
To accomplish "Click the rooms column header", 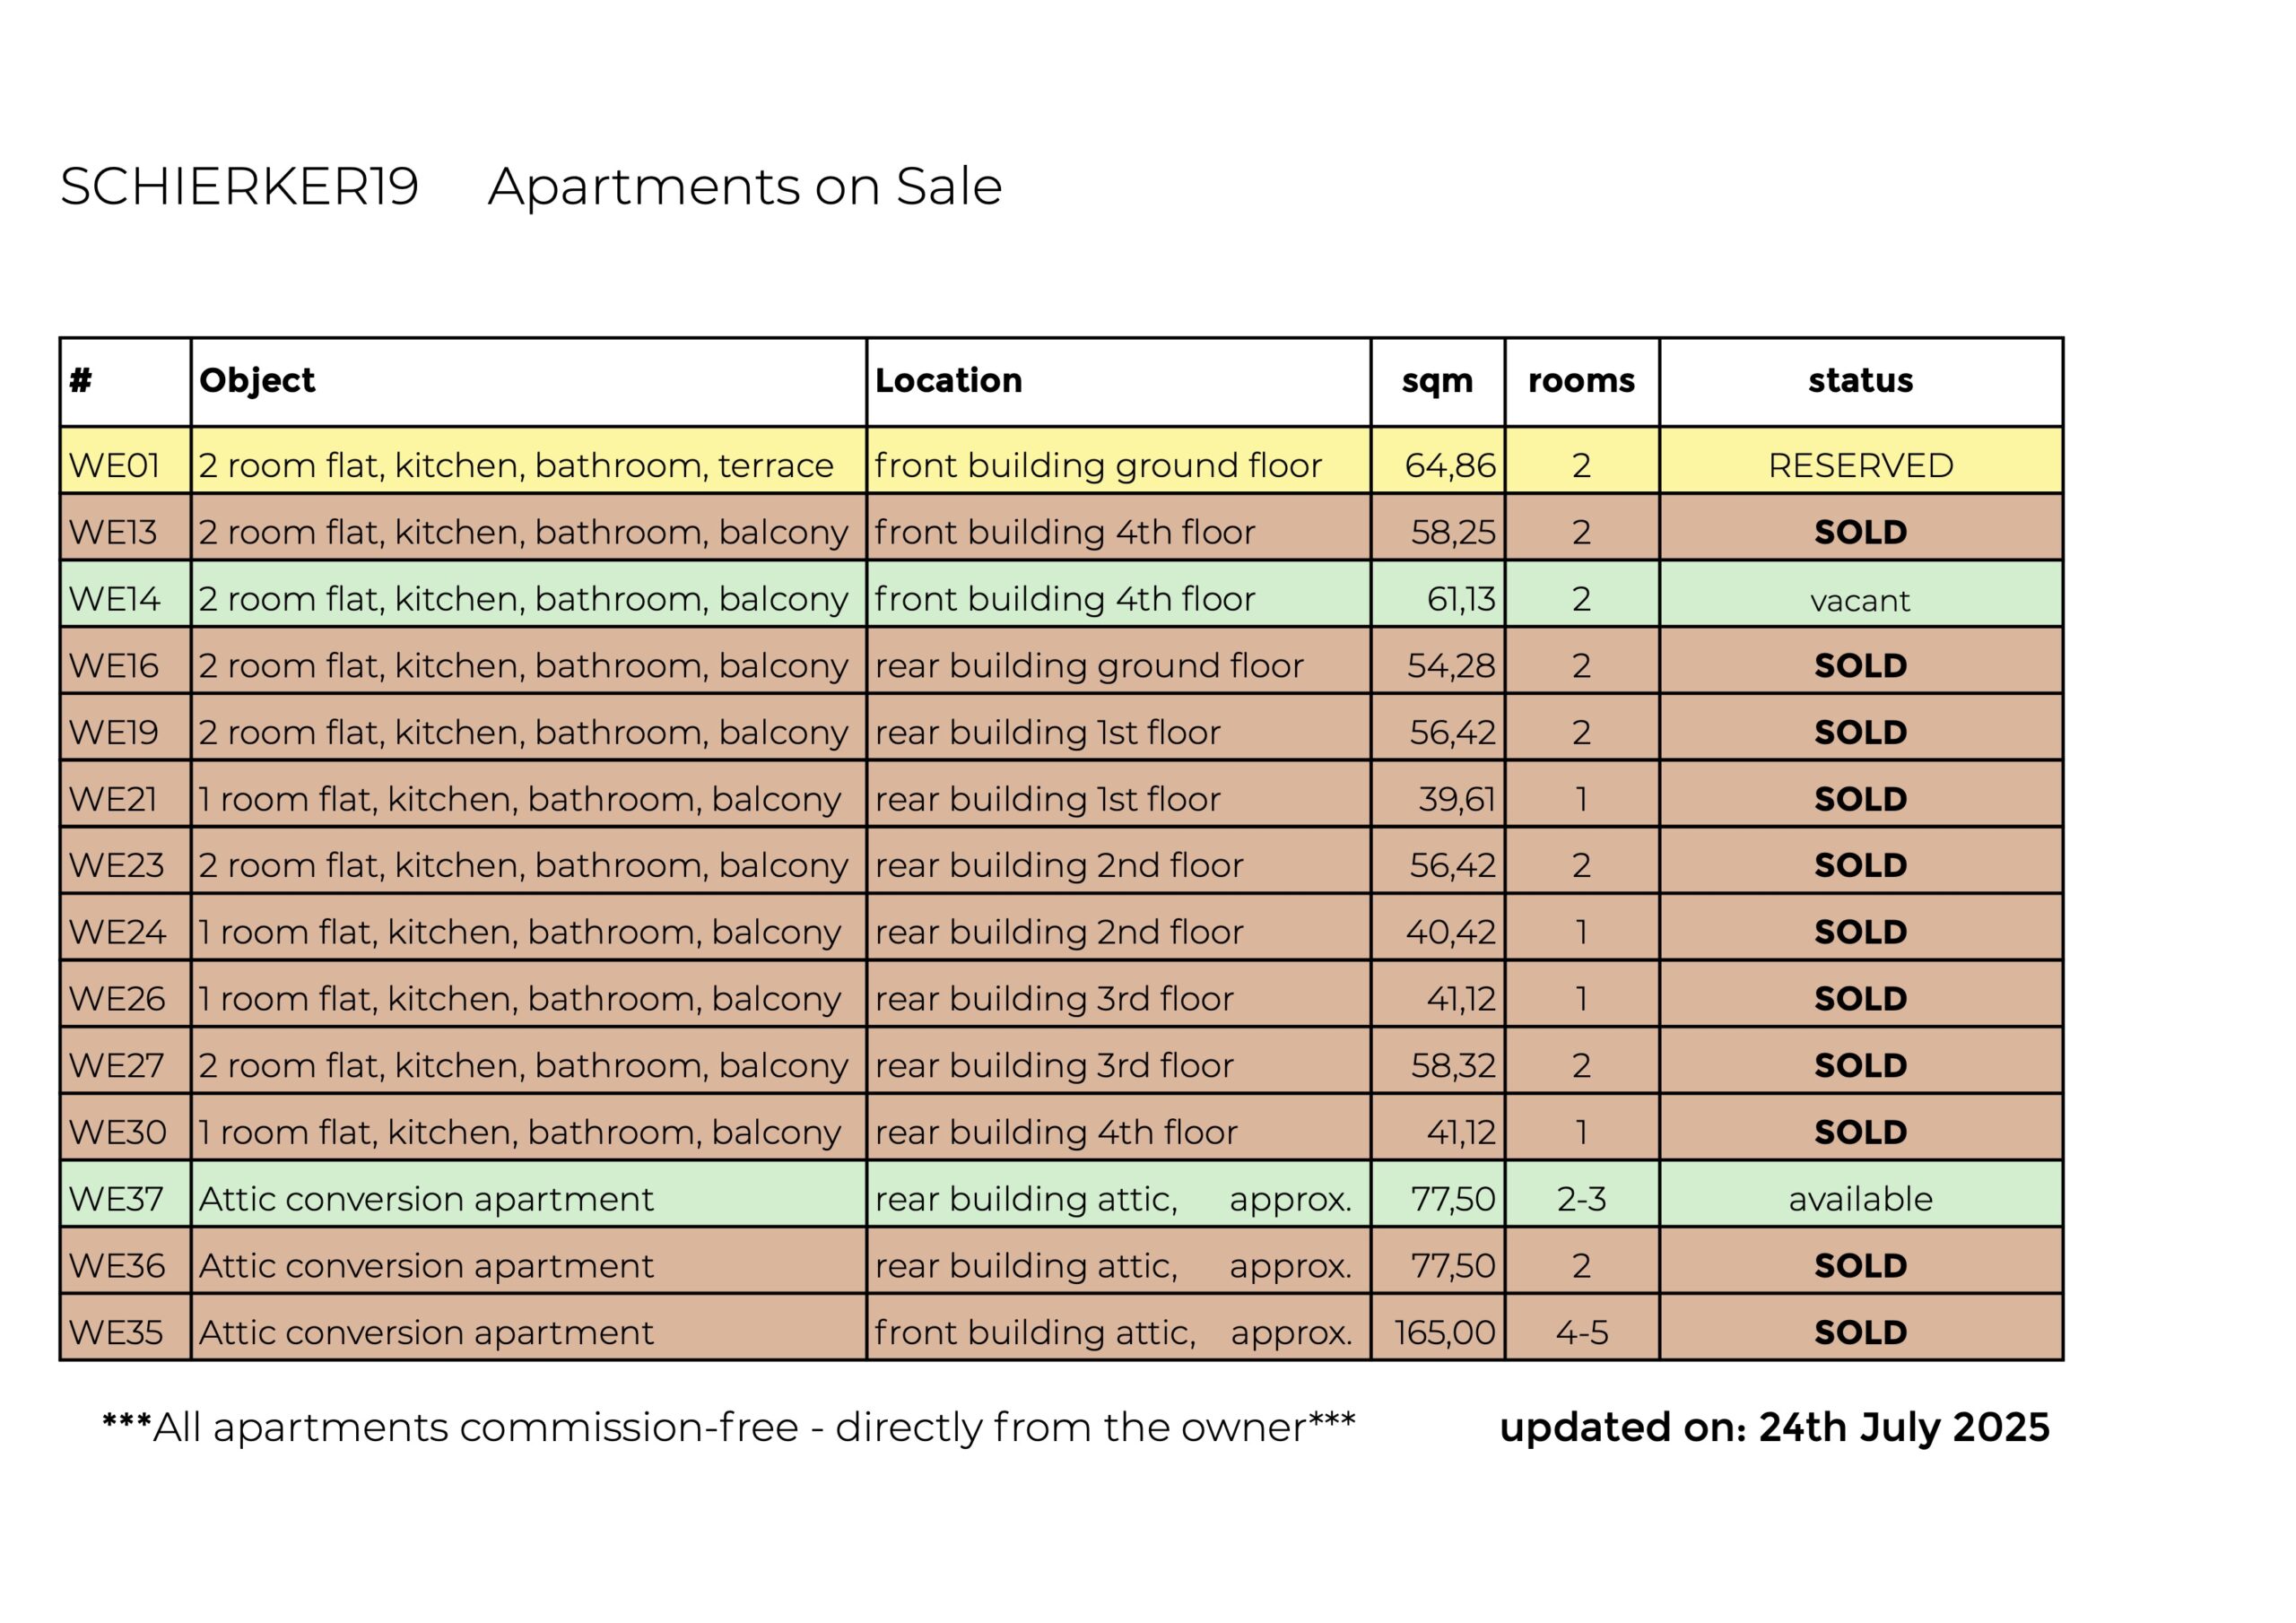I will [x=1582, y=381].
